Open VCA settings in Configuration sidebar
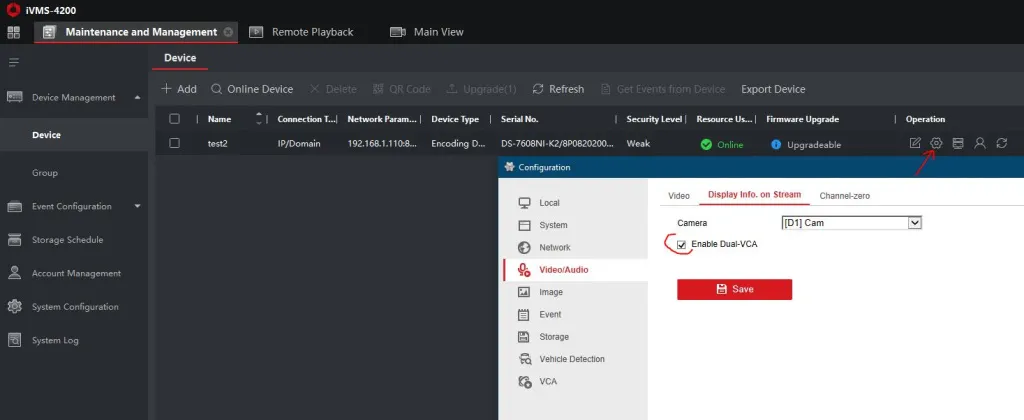This screenshot has width=1024, height=420. 548,381
